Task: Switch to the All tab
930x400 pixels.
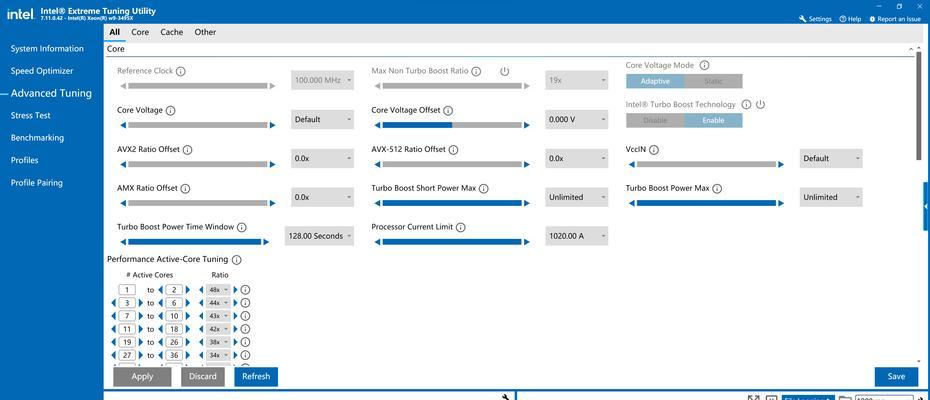Action: click(114, 32)
